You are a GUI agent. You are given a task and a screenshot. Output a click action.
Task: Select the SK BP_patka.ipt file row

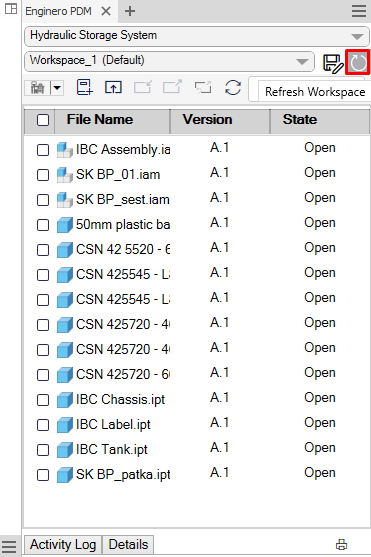tap(197, 475)
